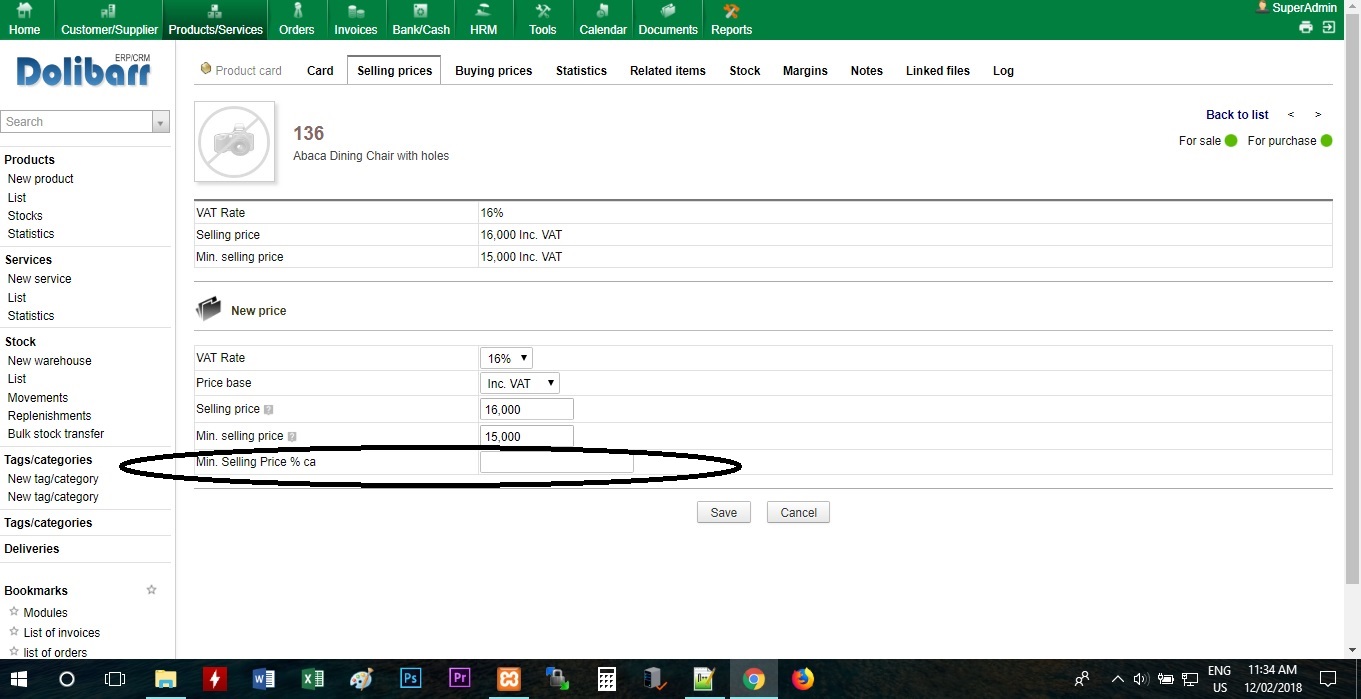Viewport: 1361px width, 699px height.
Task: Focus the sidebar Search field
Action: (x=76, y=122)
